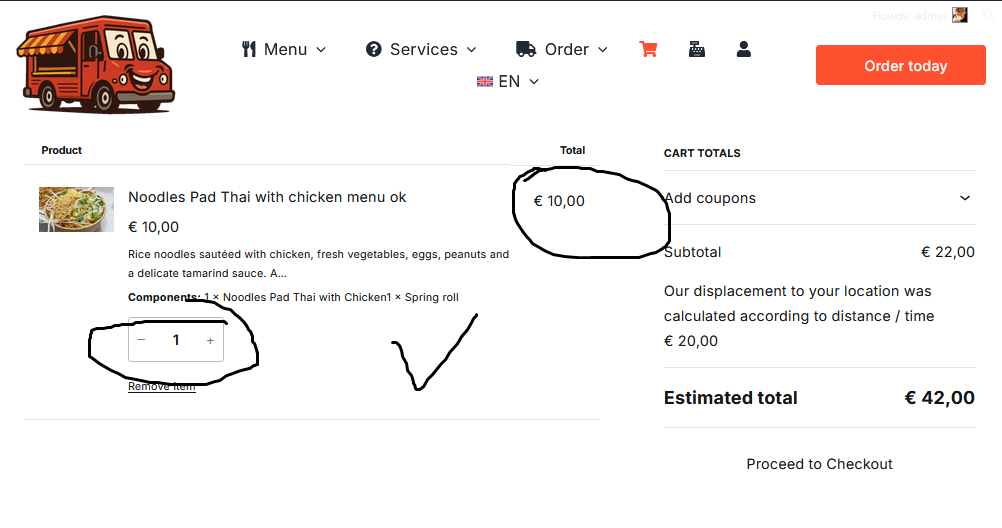Click Proceed to Checkout
Screen dimensions: 1002x528
point(819,464)
